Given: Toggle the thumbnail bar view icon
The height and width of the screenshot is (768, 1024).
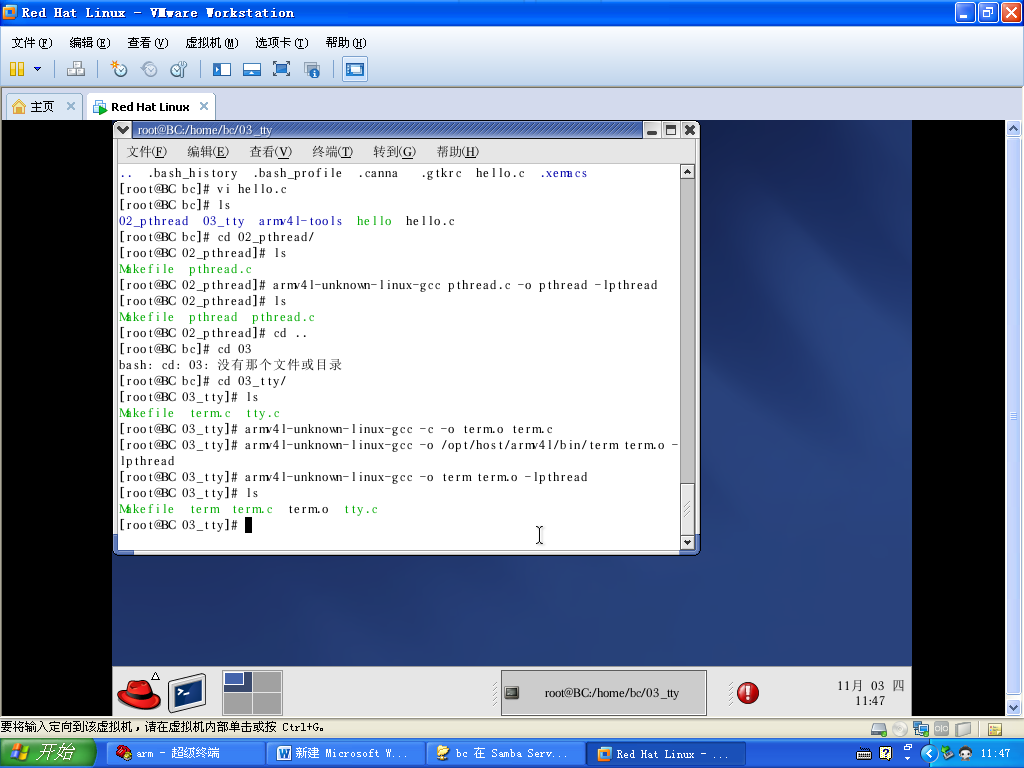Looking at the screenshot, I should 251,69.
